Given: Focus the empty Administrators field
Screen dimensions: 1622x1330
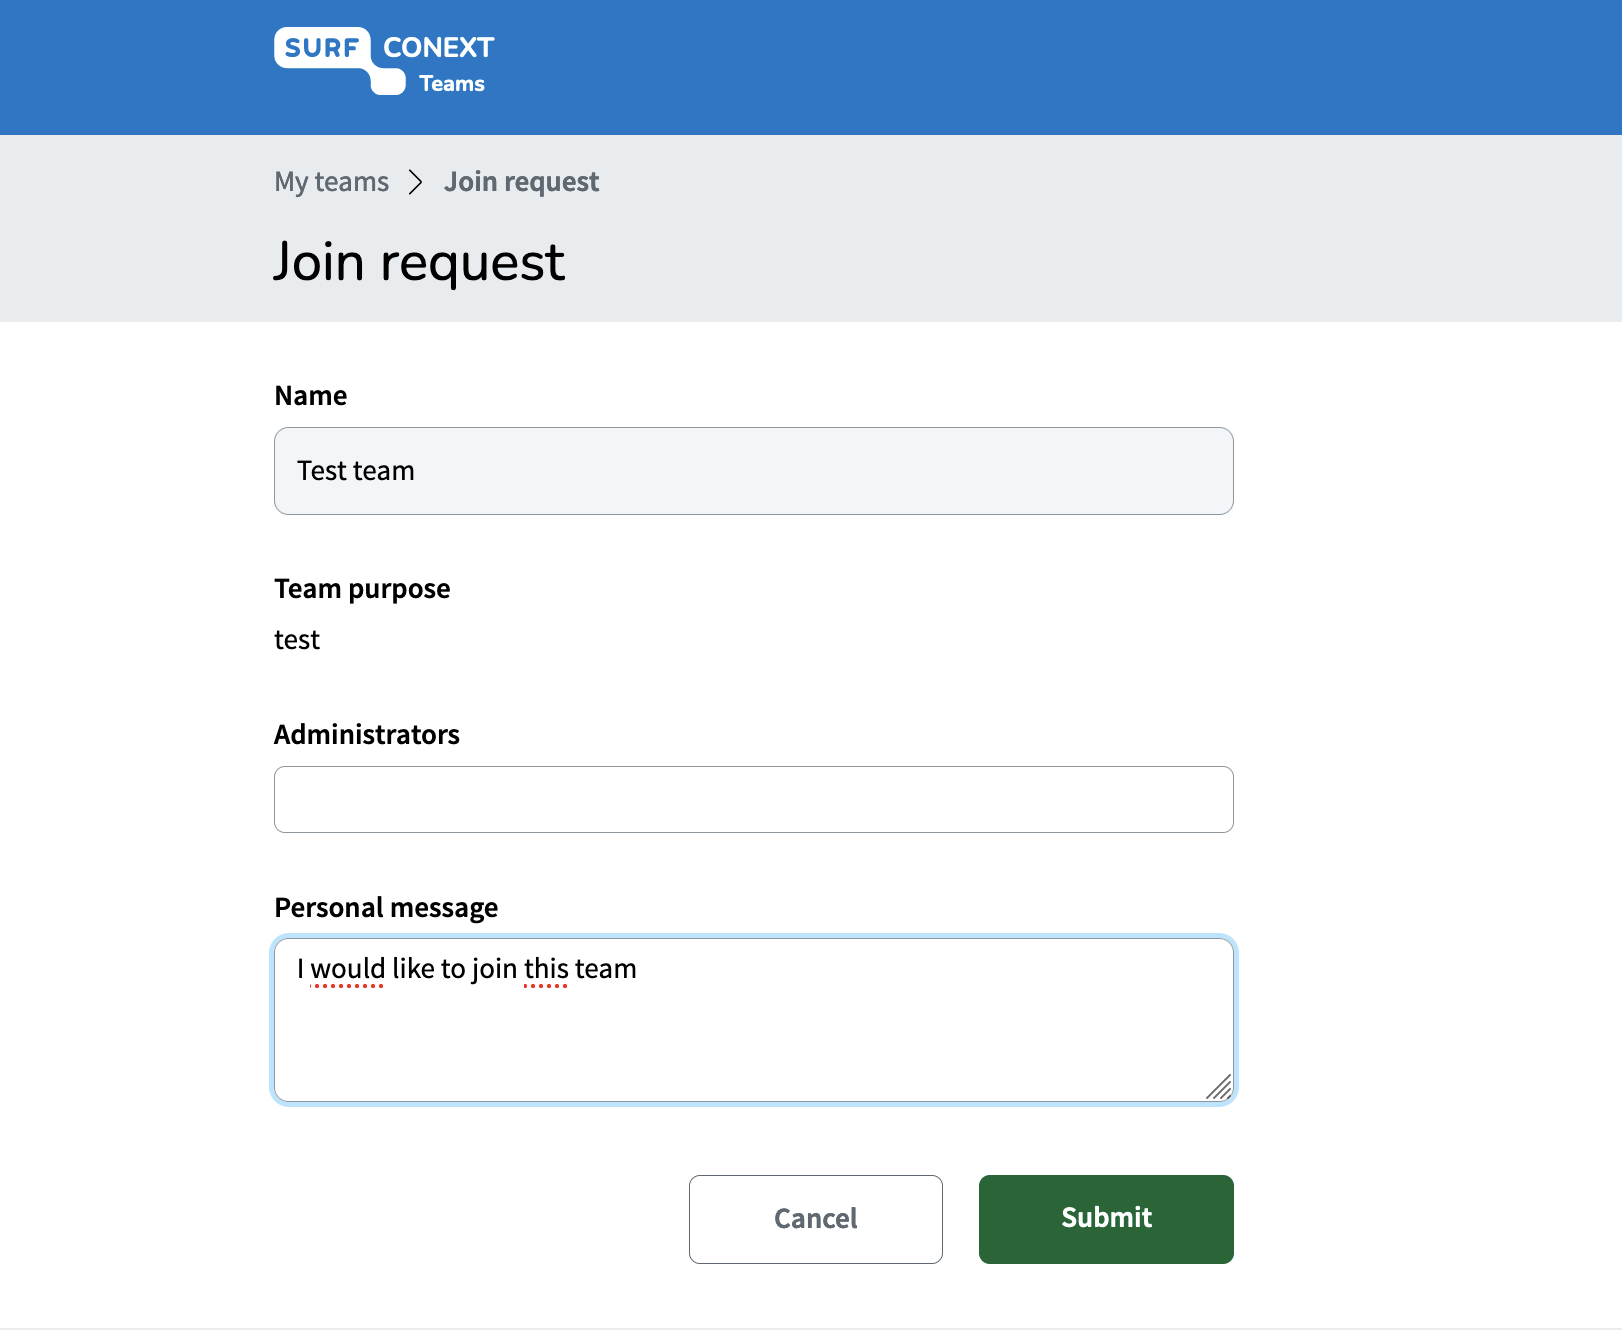Looking at the screenshot, I should tap(754, 800).
